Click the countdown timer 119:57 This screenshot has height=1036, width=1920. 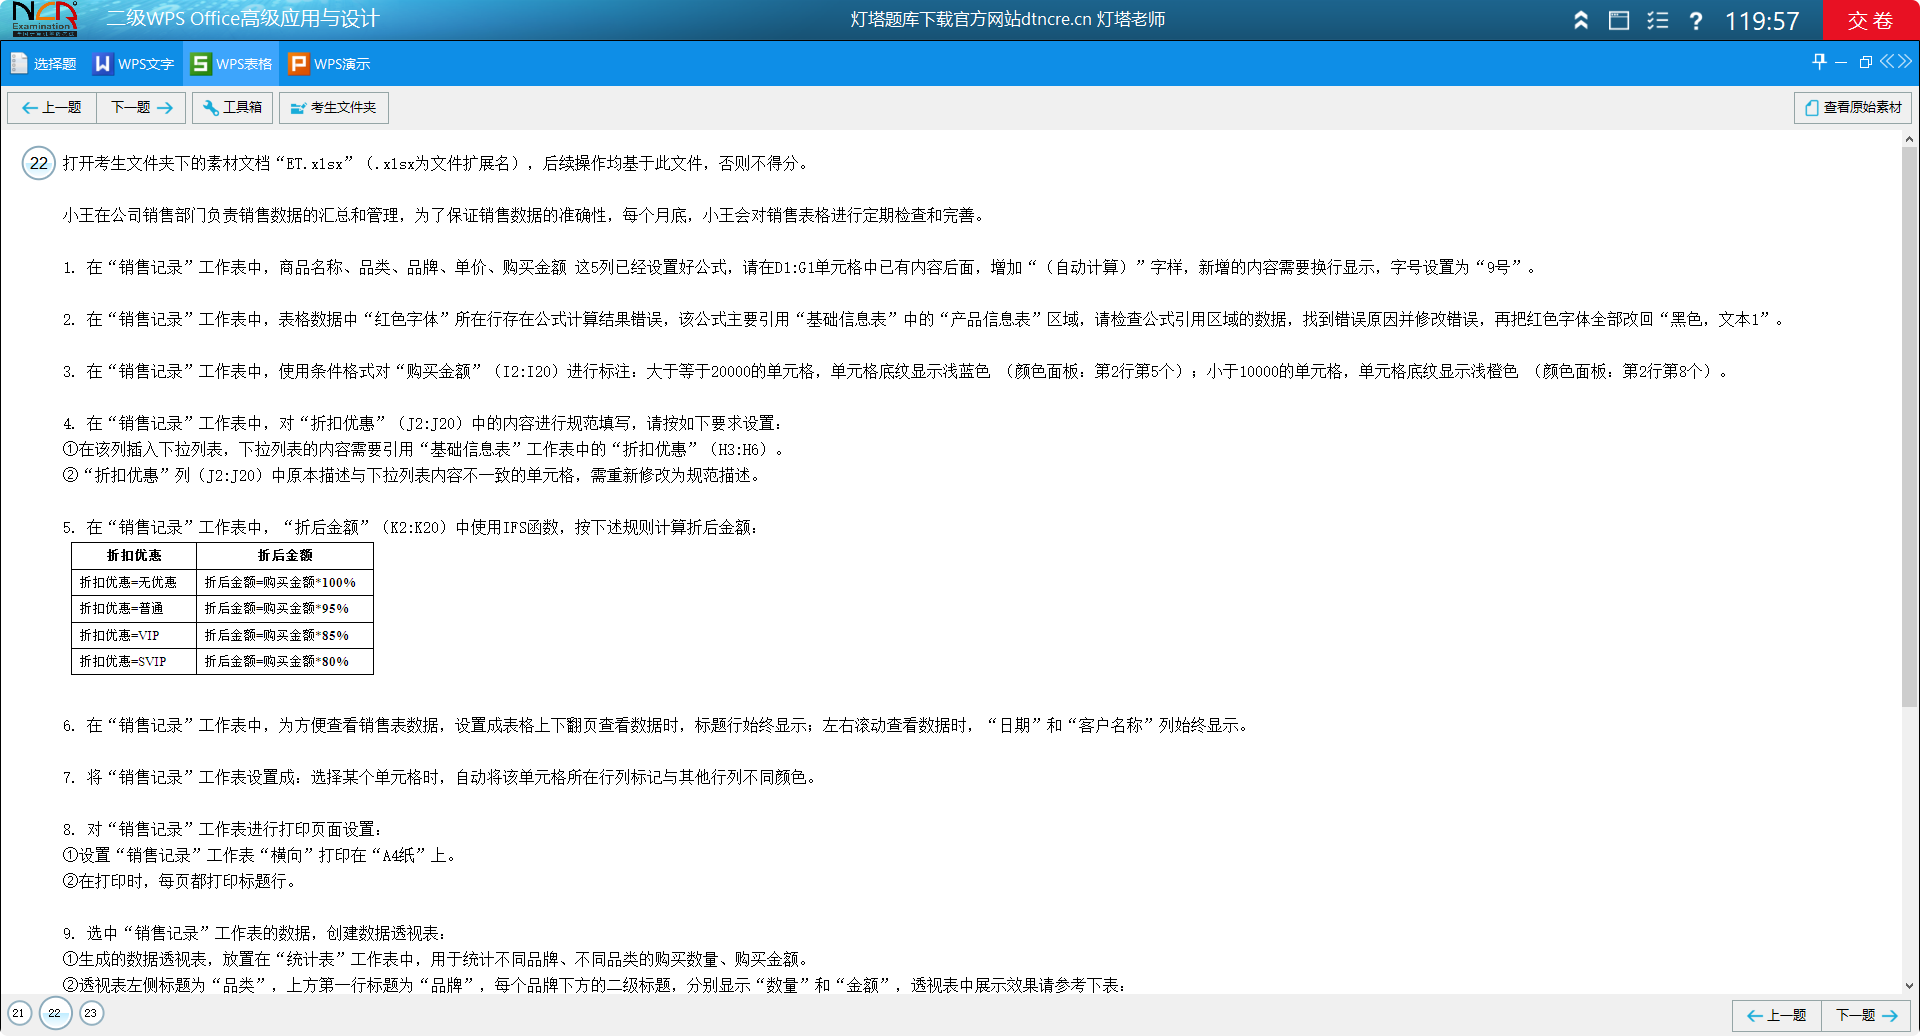[x=1762, y=21]
